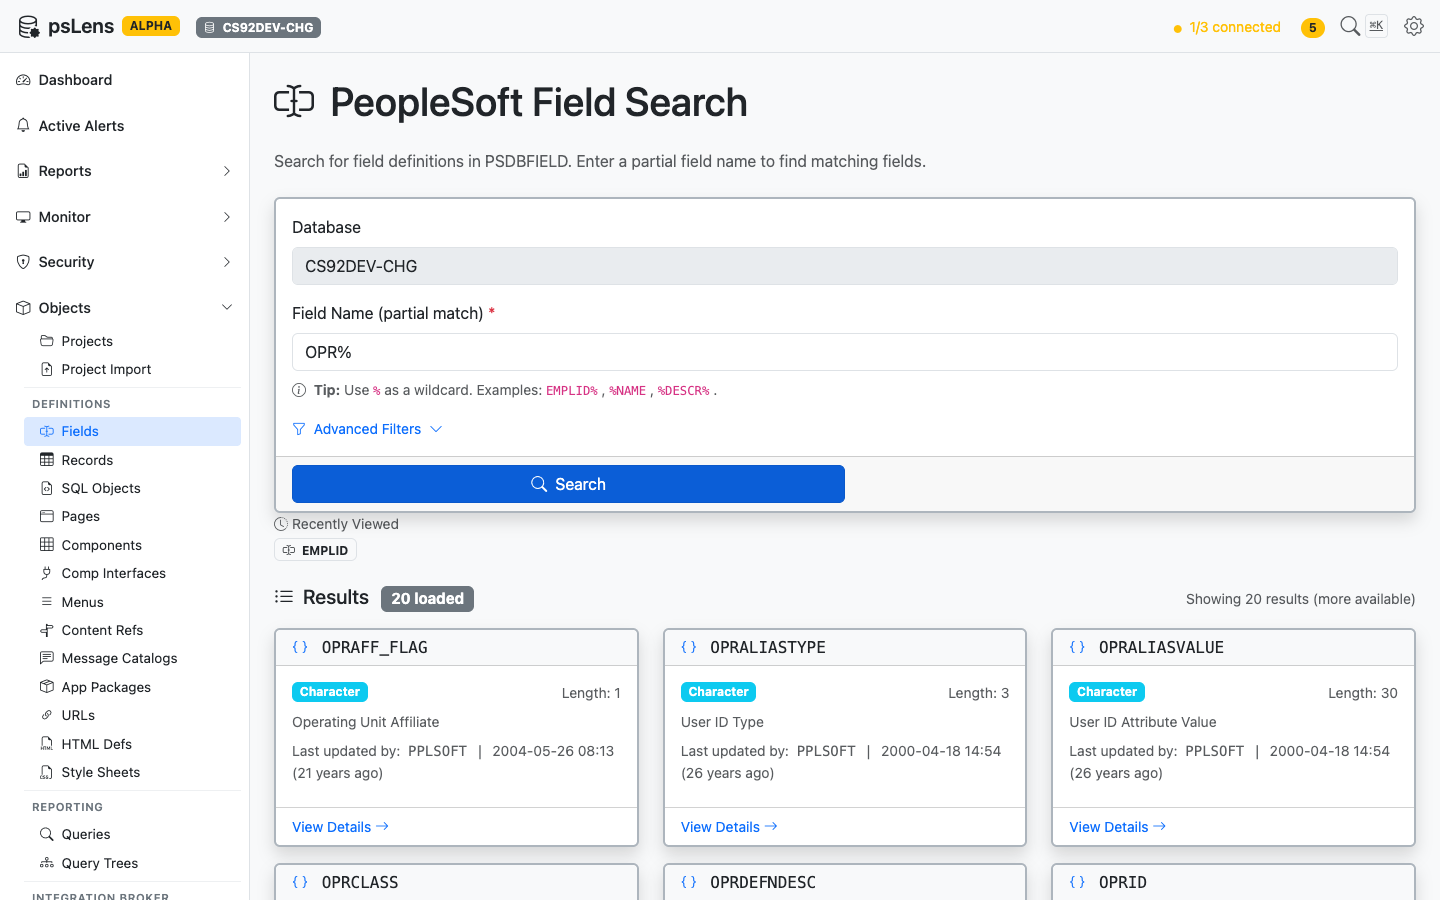Click the App Packages box icon
The height and width of the screenshot is (900, 1440).
coord(46,687)
